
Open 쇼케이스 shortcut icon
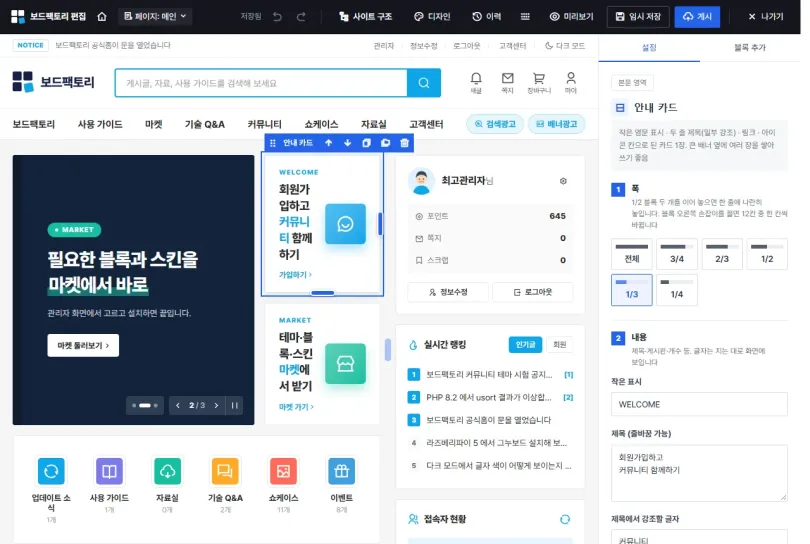[283, 471]
